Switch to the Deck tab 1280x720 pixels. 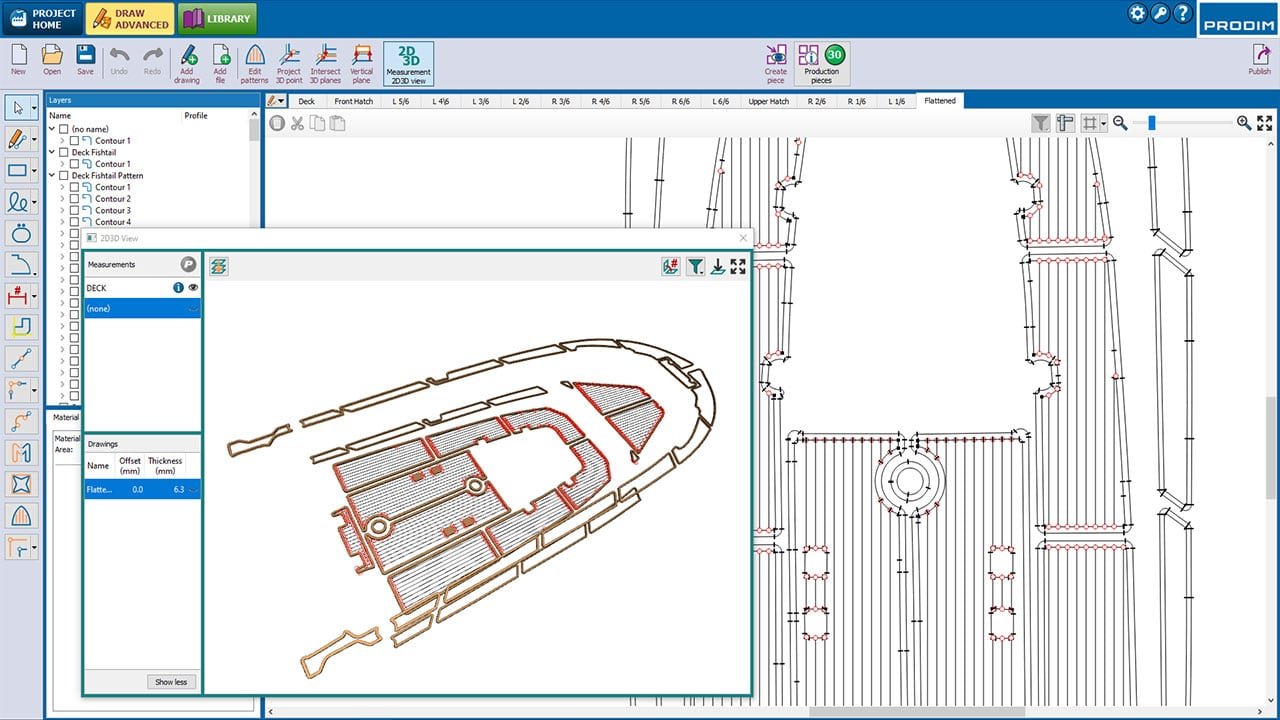pyautogui.click(x=306, y=101)
